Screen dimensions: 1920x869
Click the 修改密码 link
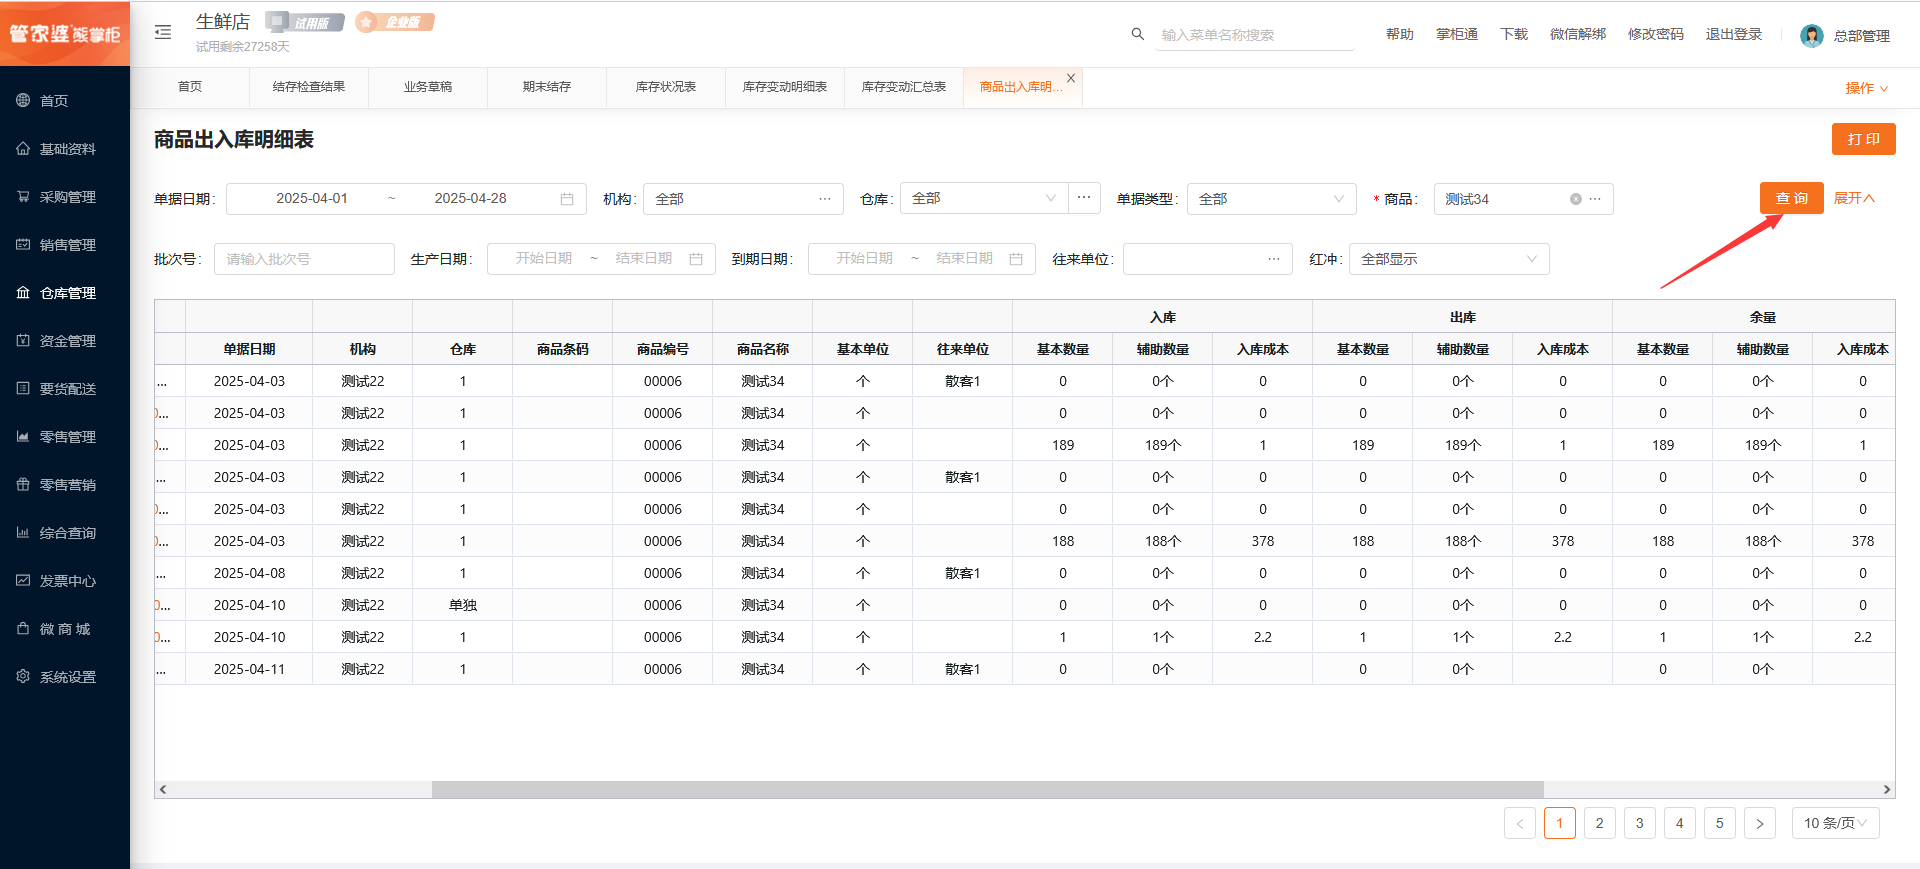[x=1656, y=34]
